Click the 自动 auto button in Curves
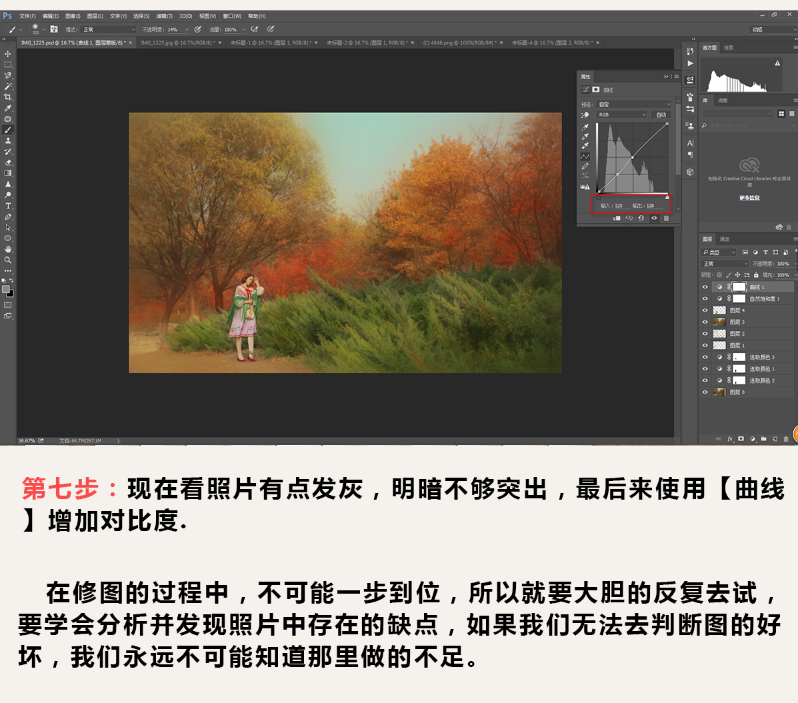This screenshot has width=798, height=703. (661, 115)
